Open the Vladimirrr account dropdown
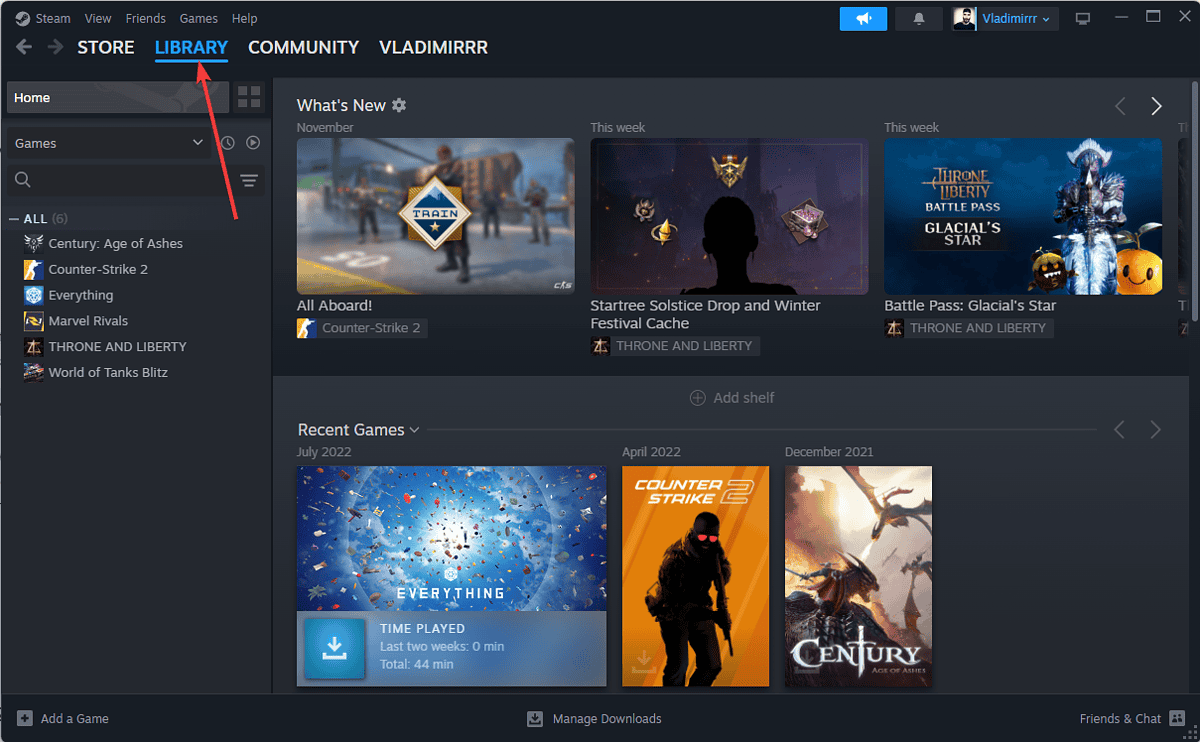The height and width of the screenshot is (742, 1200). pyautogui.click(x=1005, y=19)
